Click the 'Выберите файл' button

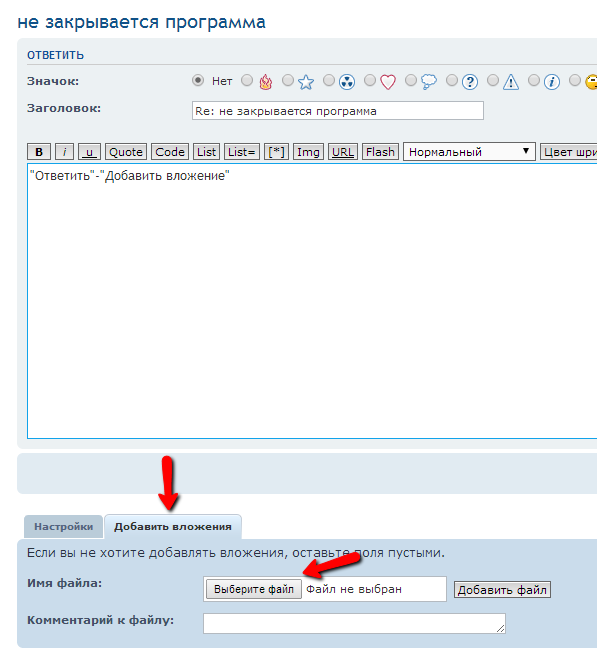pos(254,589)
